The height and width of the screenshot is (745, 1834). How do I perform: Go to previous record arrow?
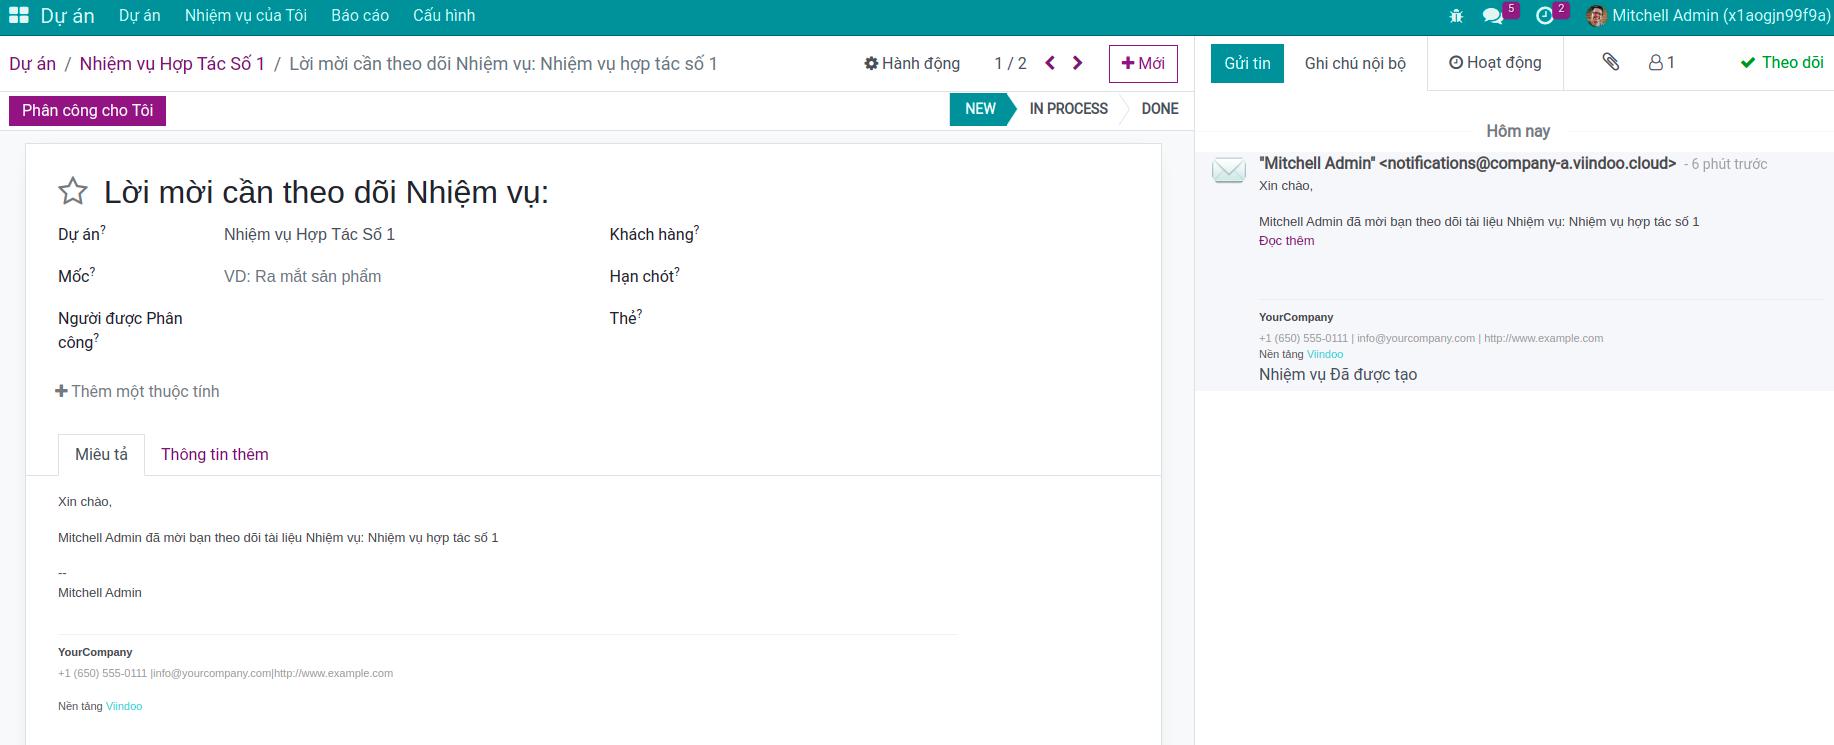1050,63
